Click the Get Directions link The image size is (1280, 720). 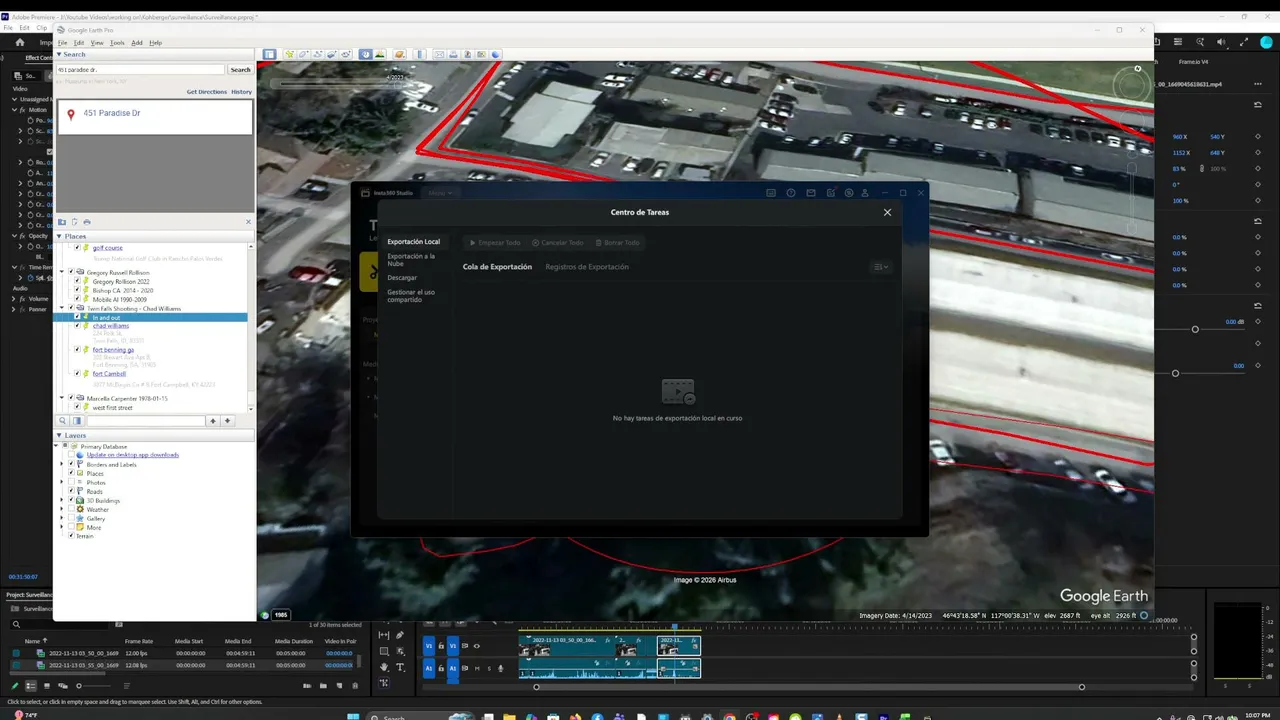pos(207,92)
